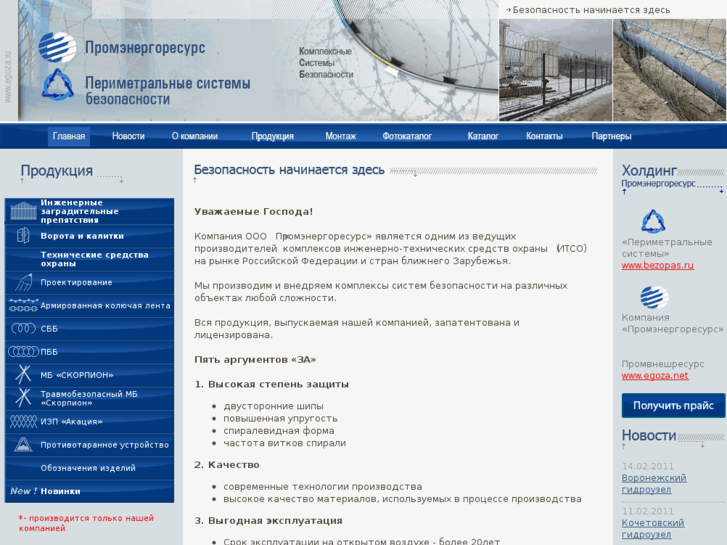Click the 2. Качество heading
Screen dimensions: 727x545
coord(227,465)
